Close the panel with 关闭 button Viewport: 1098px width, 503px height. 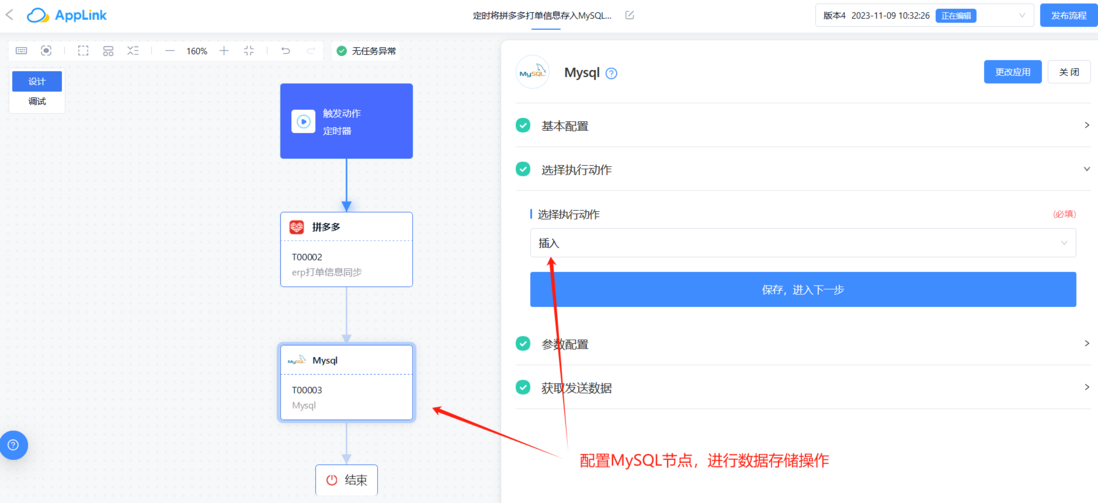[x=1069, y=72]
